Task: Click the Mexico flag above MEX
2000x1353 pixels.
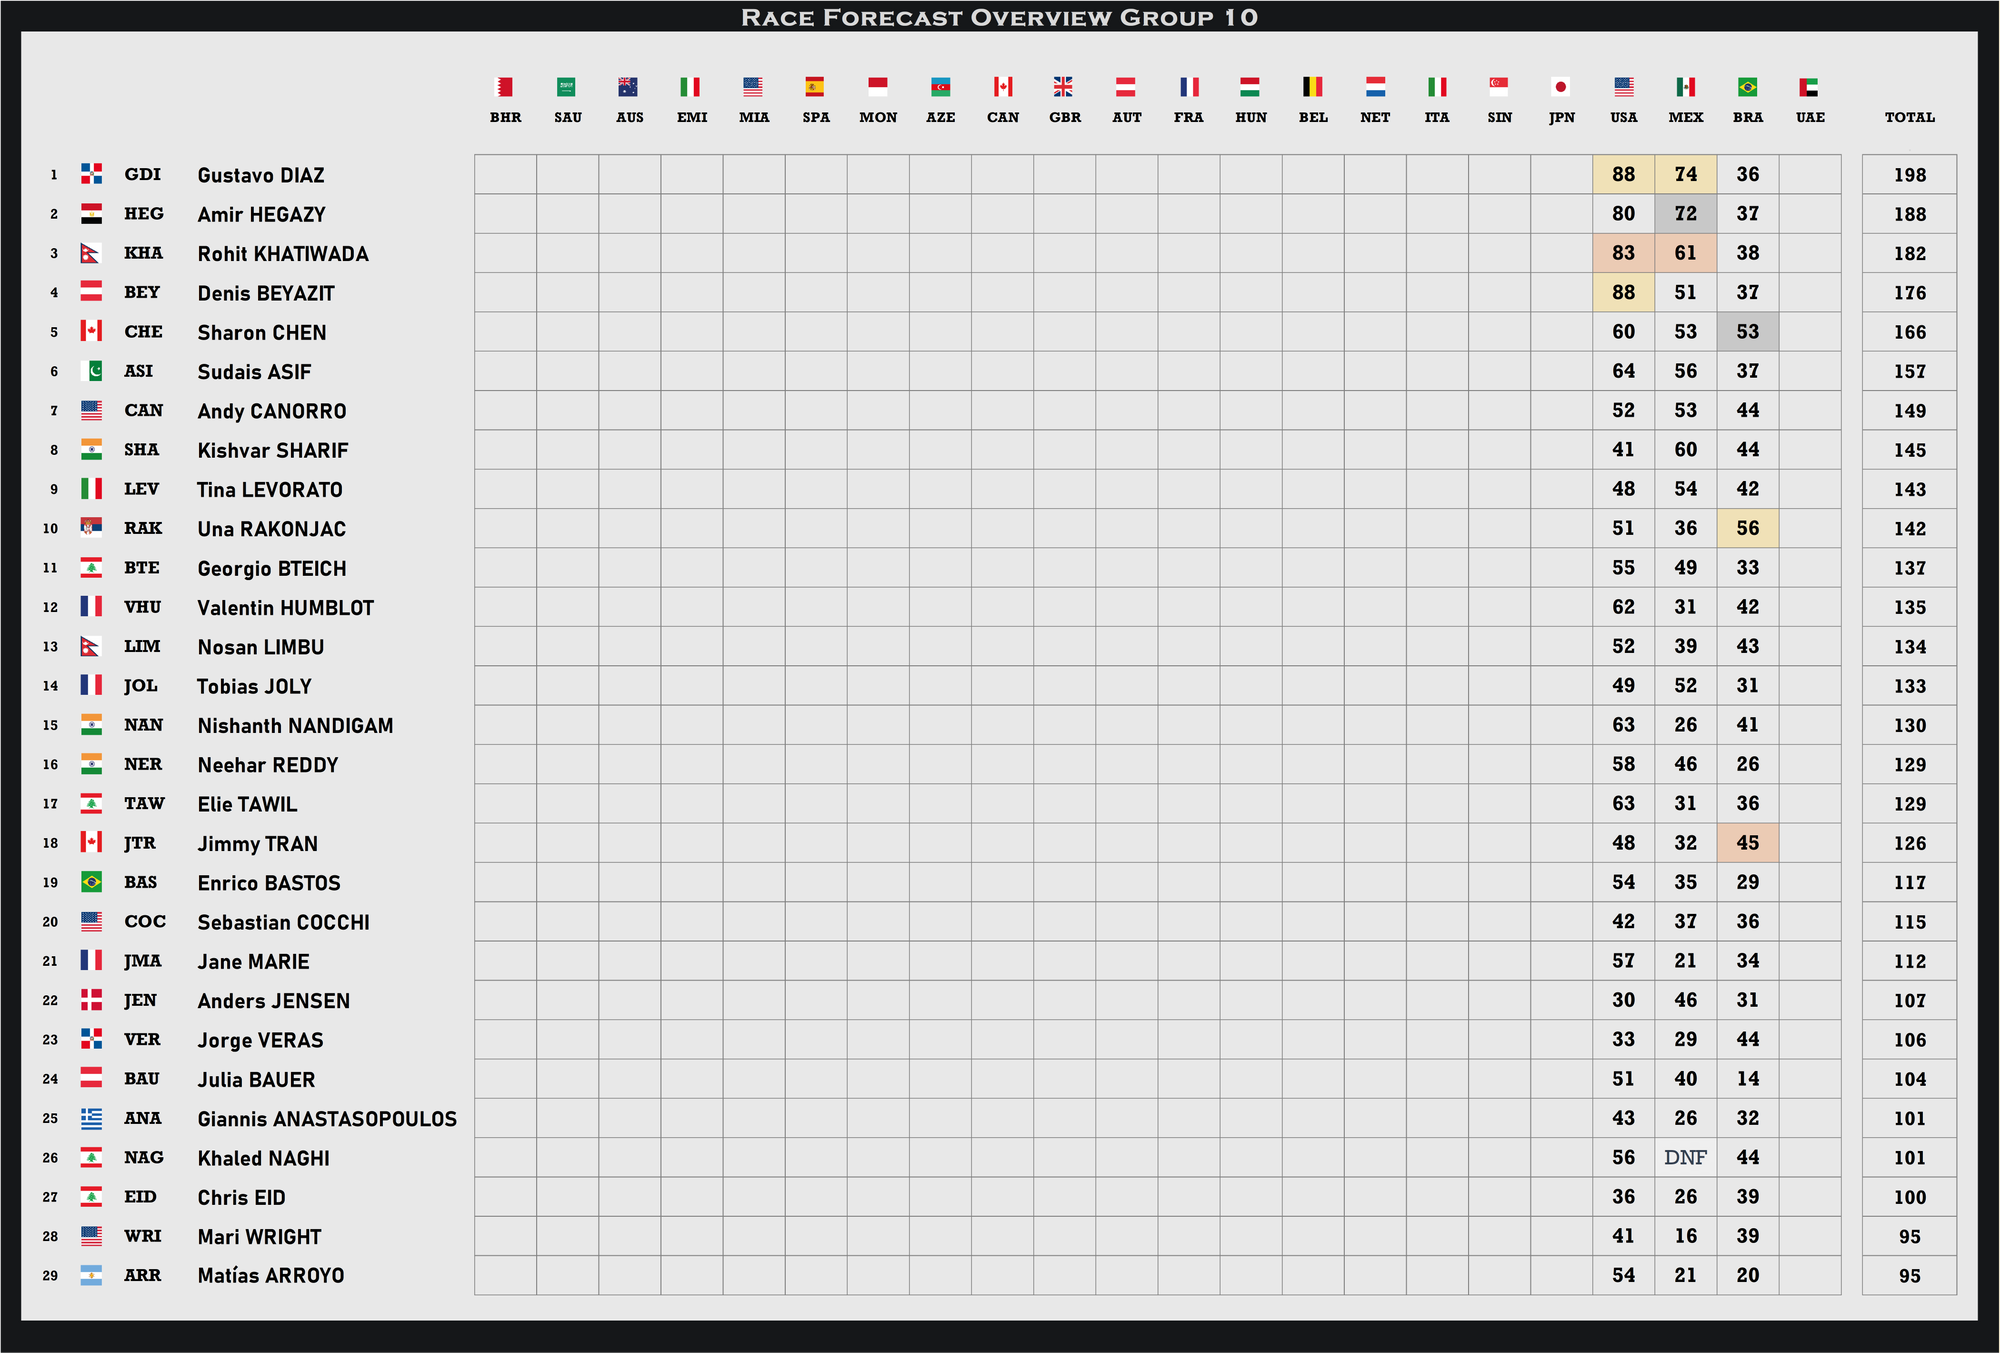Action: tap(1685, 87)
